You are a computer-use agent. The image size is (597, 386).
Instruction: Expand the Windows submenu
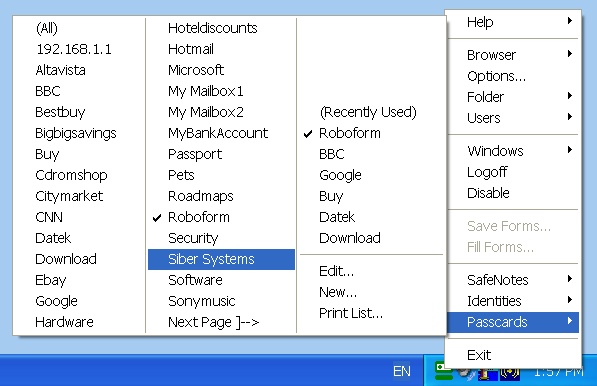tap(513, 151)
